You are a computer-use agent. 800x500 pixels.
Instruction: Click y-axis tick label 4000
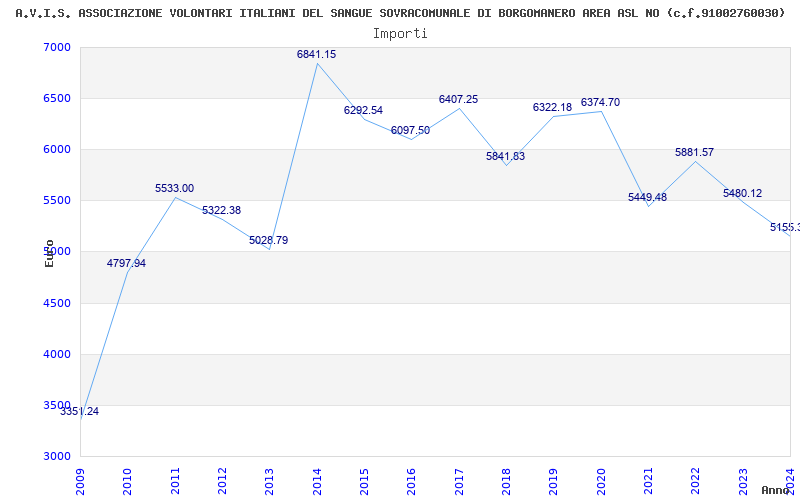point(57,355)
